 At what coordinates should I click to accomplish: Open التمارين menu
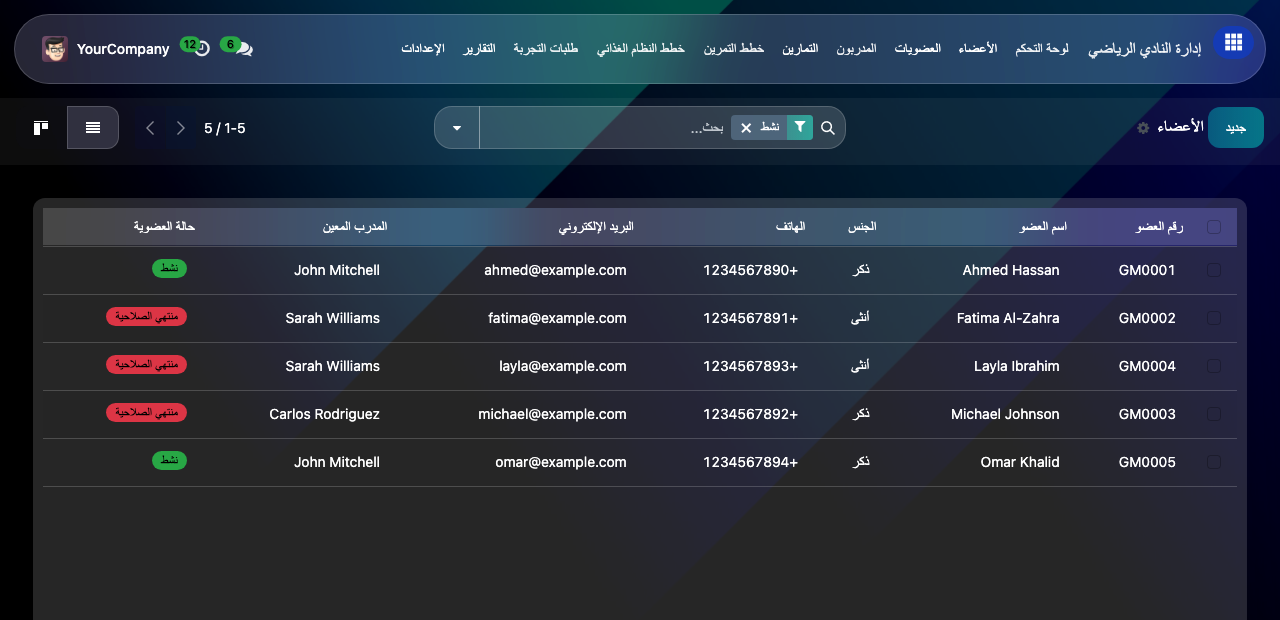pyautogui.click(x=800, y=48)
